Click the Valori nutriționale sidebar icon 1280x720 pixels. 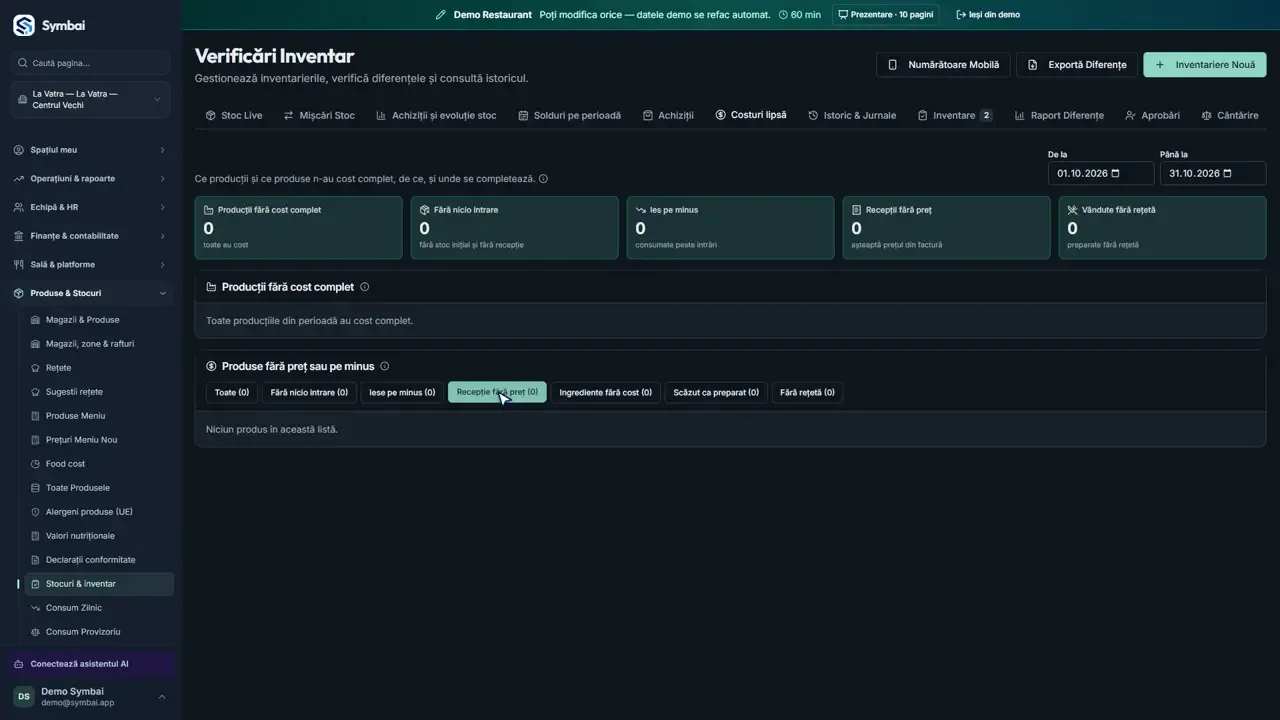(36, 536)
